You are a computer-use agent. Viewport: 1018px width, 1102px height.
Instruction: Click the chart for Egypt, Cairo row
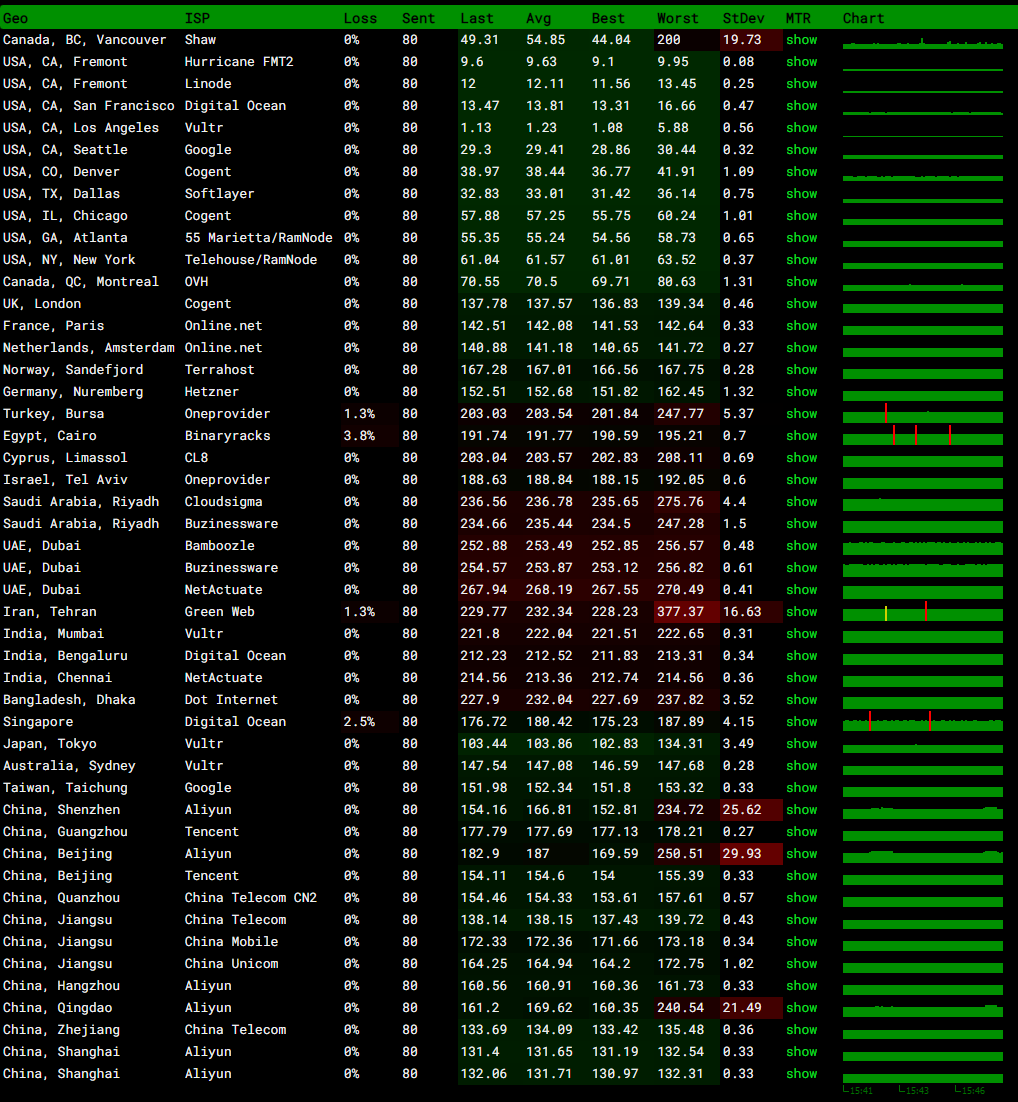(922, 436)
